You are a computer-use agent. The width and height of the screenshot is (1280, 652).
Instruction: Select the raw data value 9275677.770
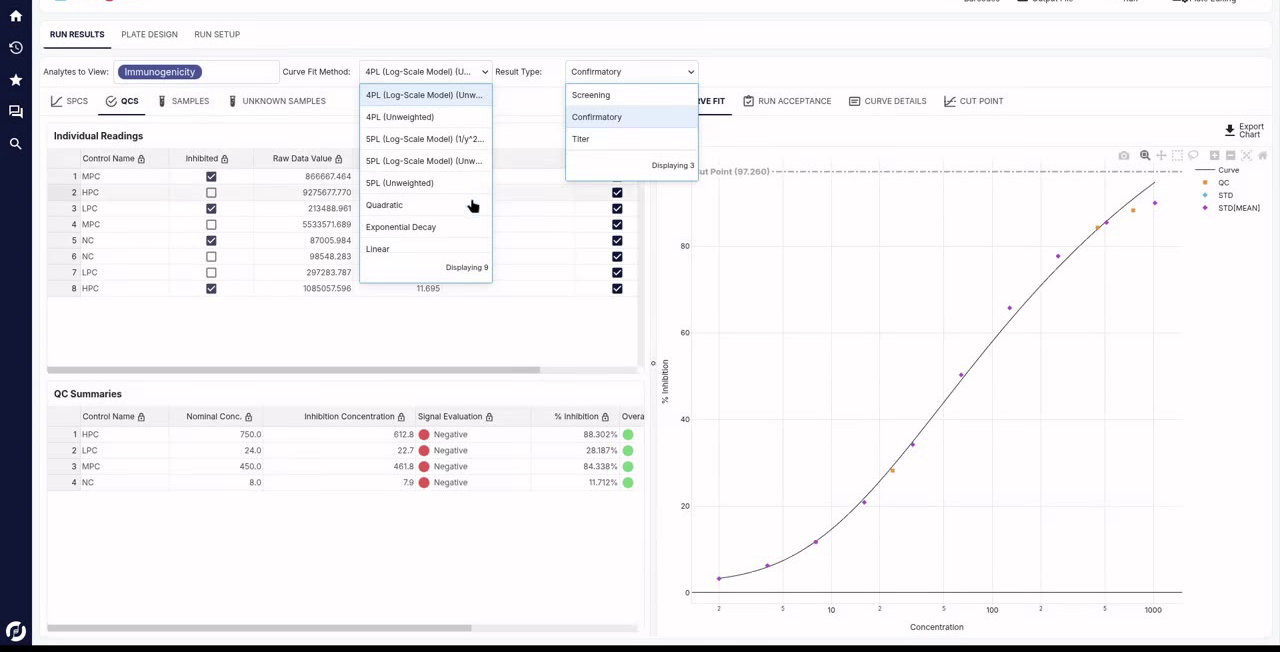328,193
